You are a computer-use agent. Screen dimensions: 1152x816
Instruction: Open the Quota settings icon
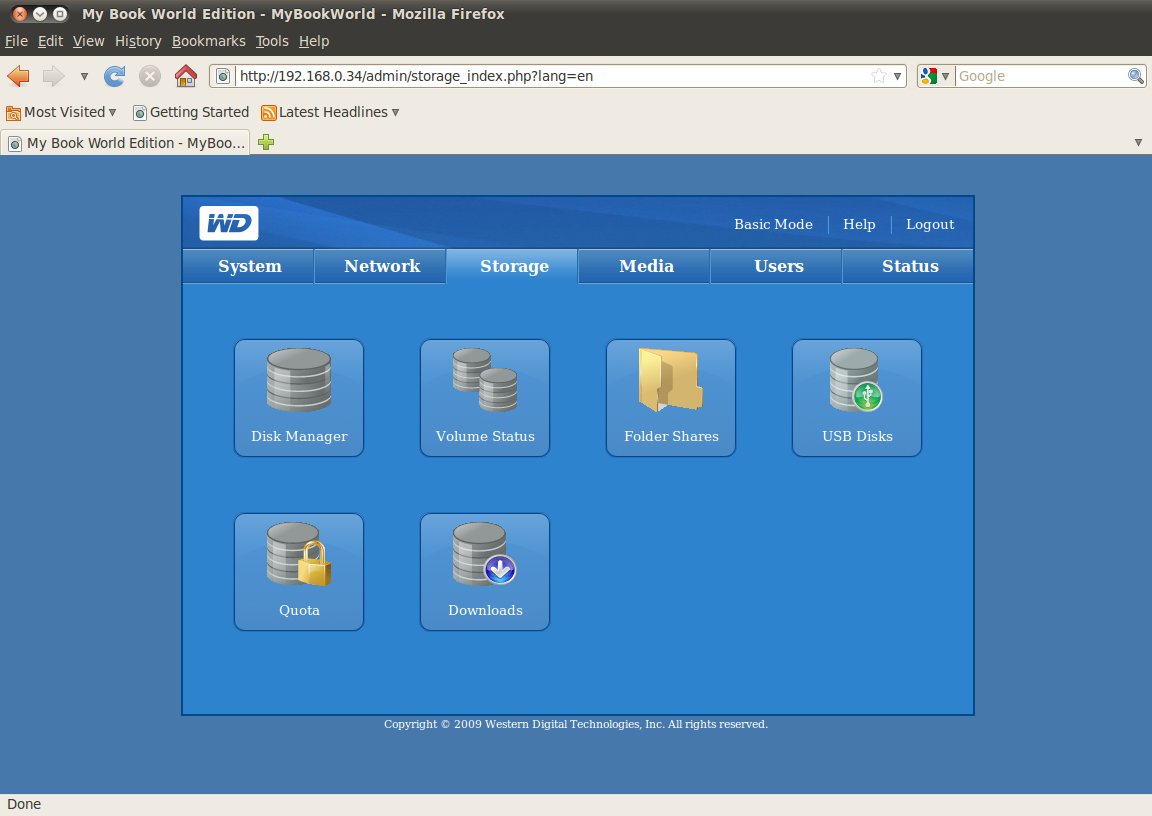pyautogui.click(x=299, y=571)
